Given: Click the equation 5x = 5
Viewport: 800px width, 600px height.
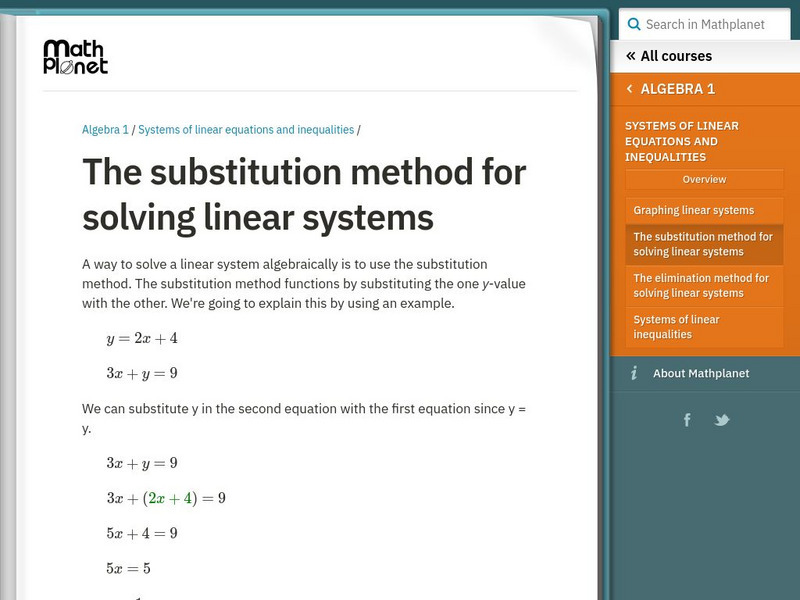Looking at the screenshot, I should coord(128,568).
